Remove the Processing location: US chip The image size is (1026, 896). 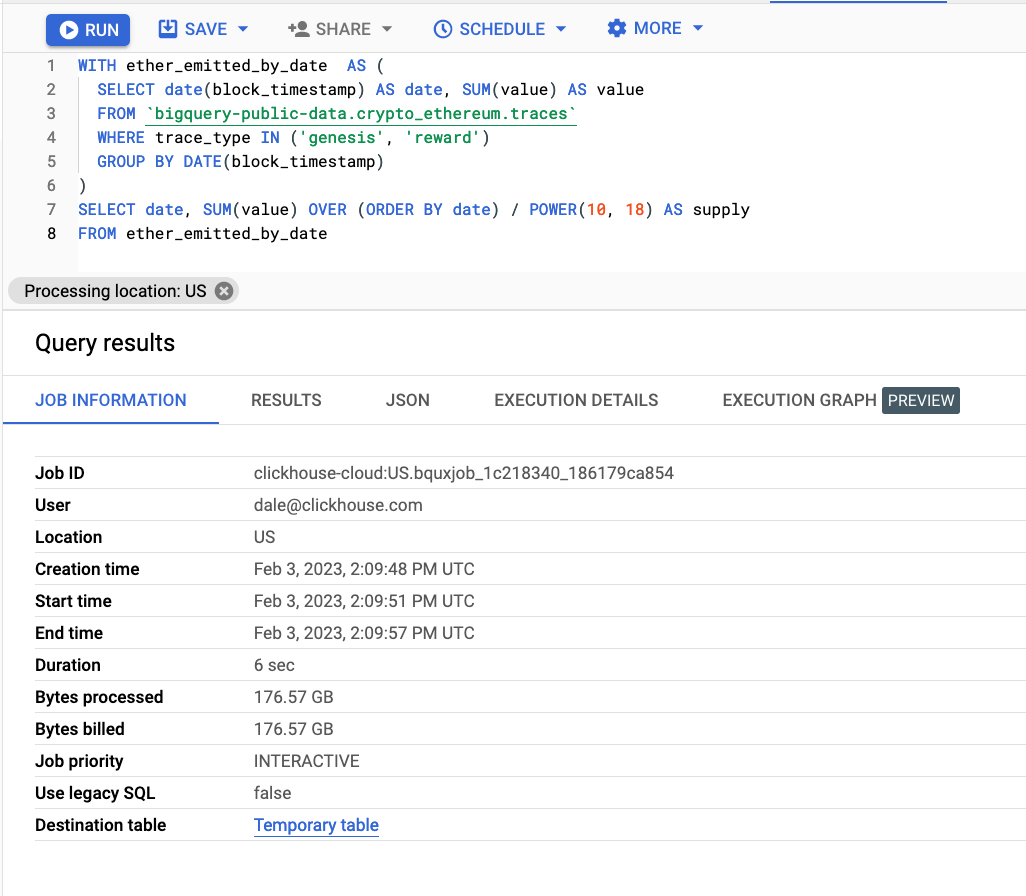point(224,291)
